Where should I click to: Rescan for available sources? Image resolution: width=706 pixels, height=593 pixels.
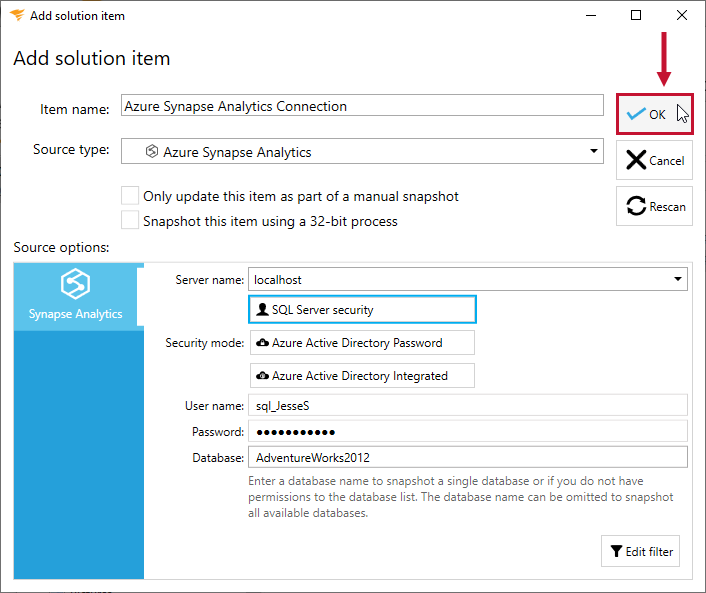point(654,206)
